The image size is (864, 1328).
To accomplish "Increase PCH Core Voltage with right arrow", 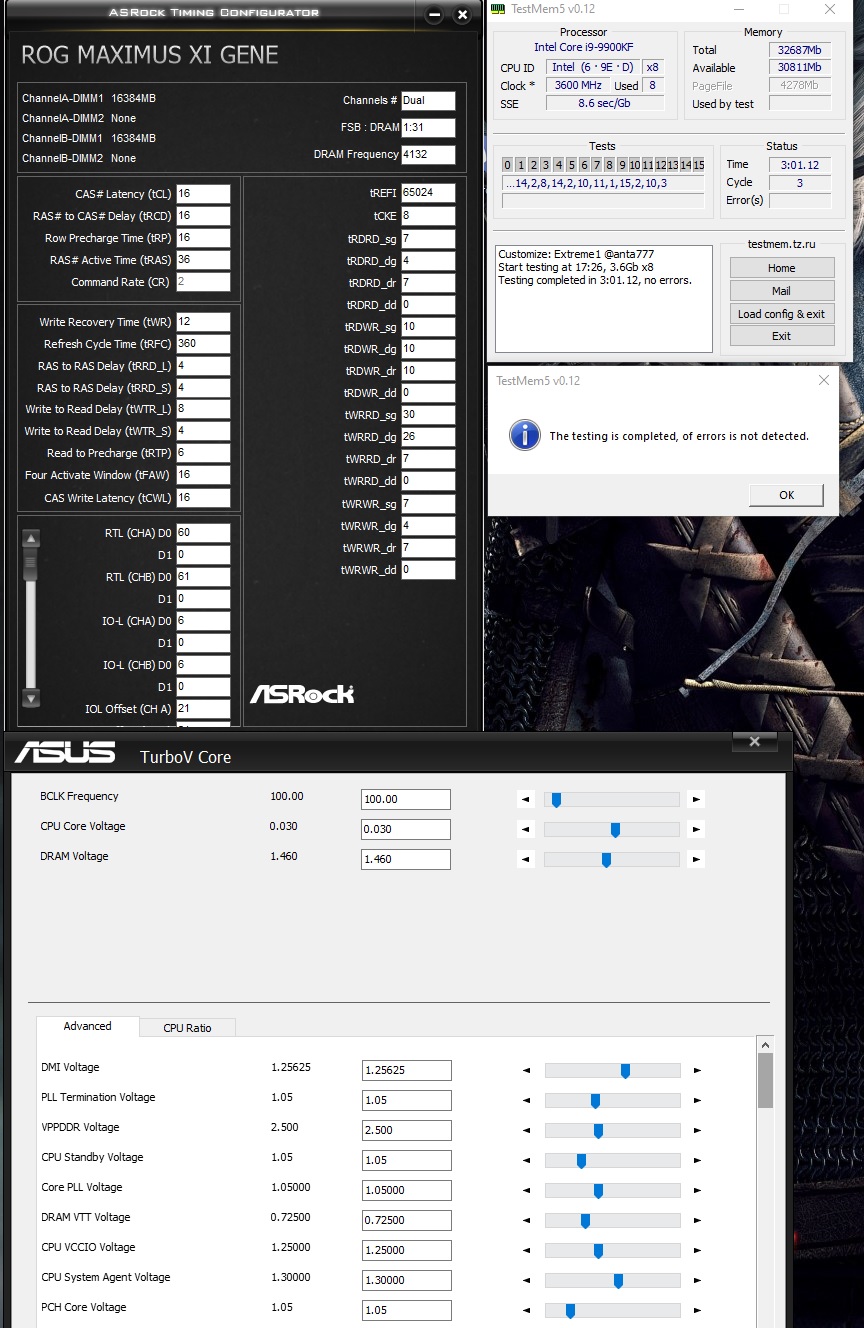I will 697,1310.
